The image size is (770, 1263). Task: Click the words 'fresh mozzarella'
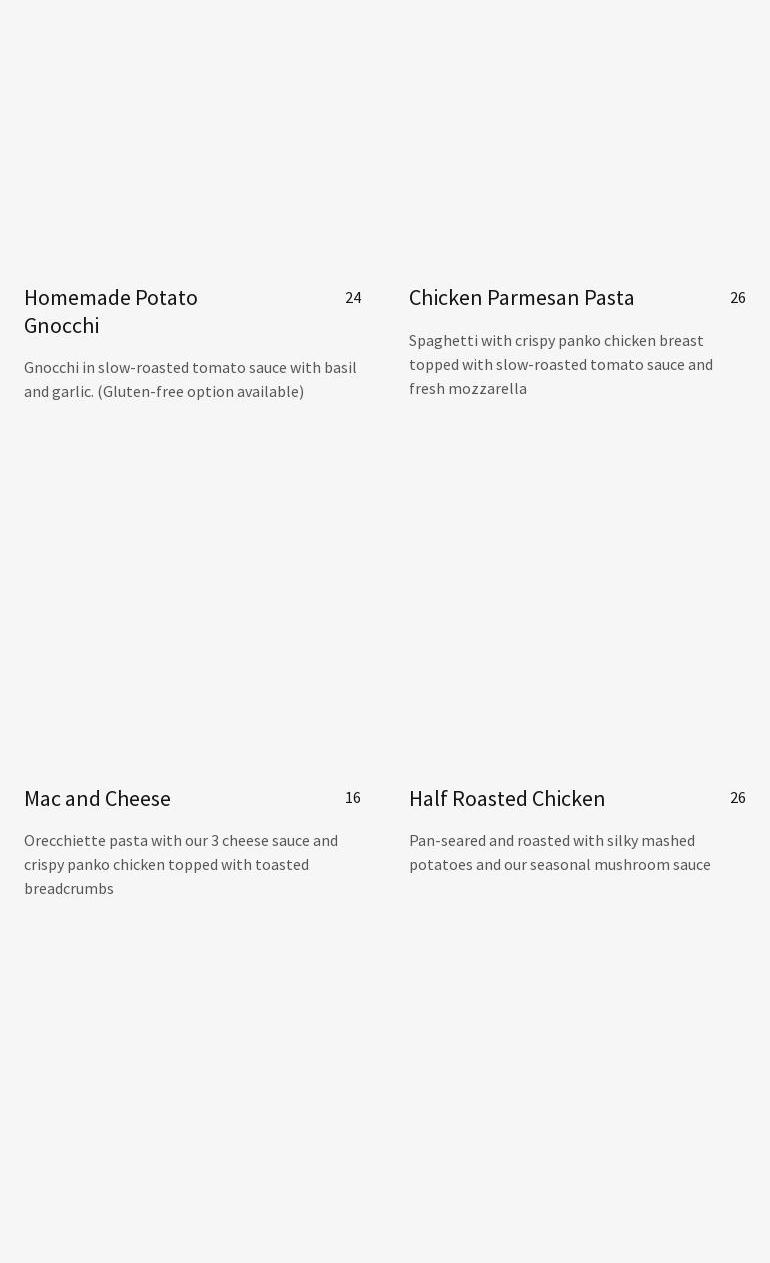(468, 389)
